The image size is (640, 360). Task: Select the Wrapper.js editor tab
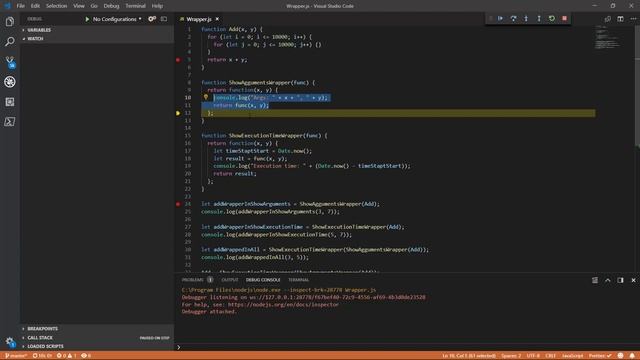[199, 19]
